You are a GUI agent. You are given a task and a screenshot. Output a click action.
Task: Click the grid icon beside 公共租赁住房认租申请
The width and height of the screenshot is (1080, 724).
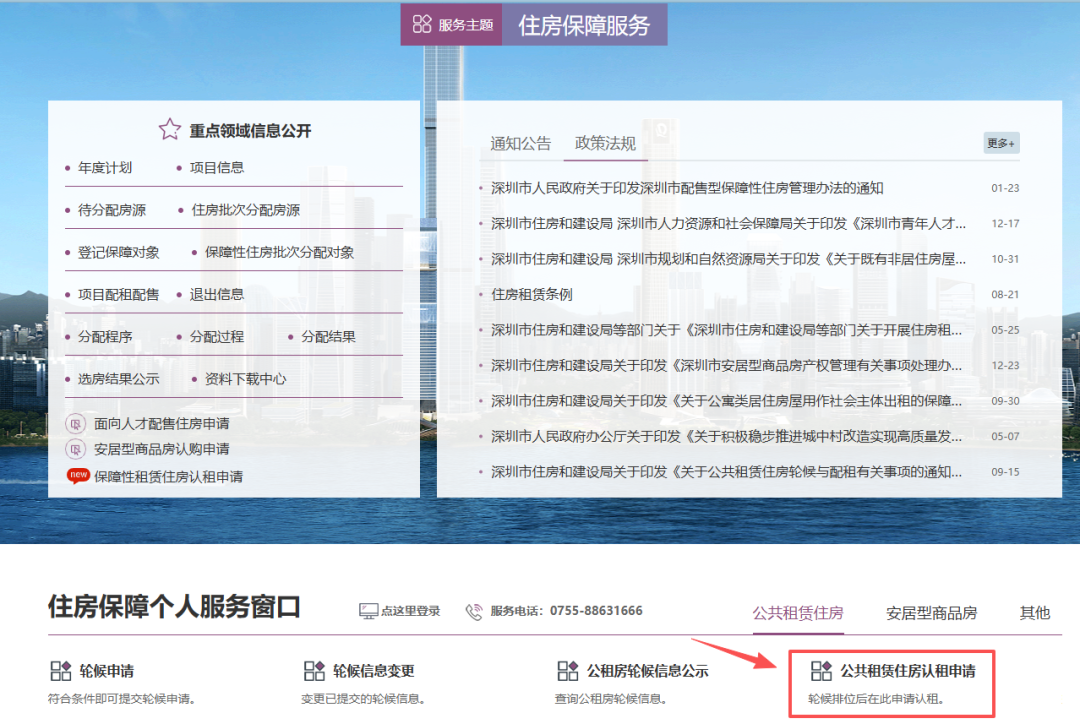pyautogui.click(x=821, y=670)
